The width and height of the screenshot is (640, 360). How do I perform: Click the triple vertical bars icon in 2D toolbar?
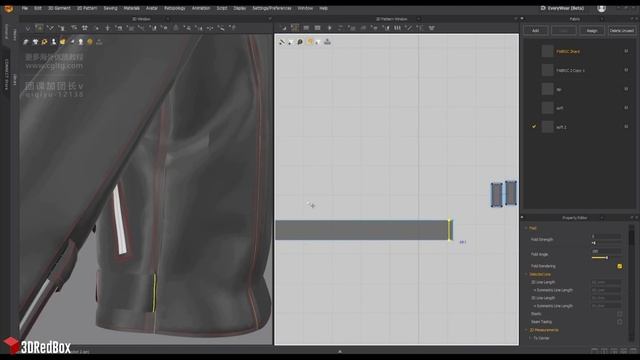point(397,28)
